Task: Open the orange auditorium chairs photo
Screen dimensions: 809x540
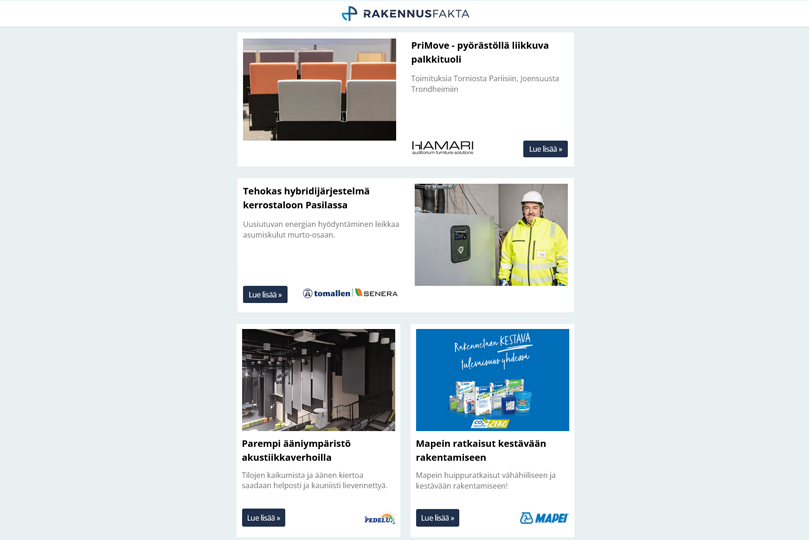Action: coord(319,89)
